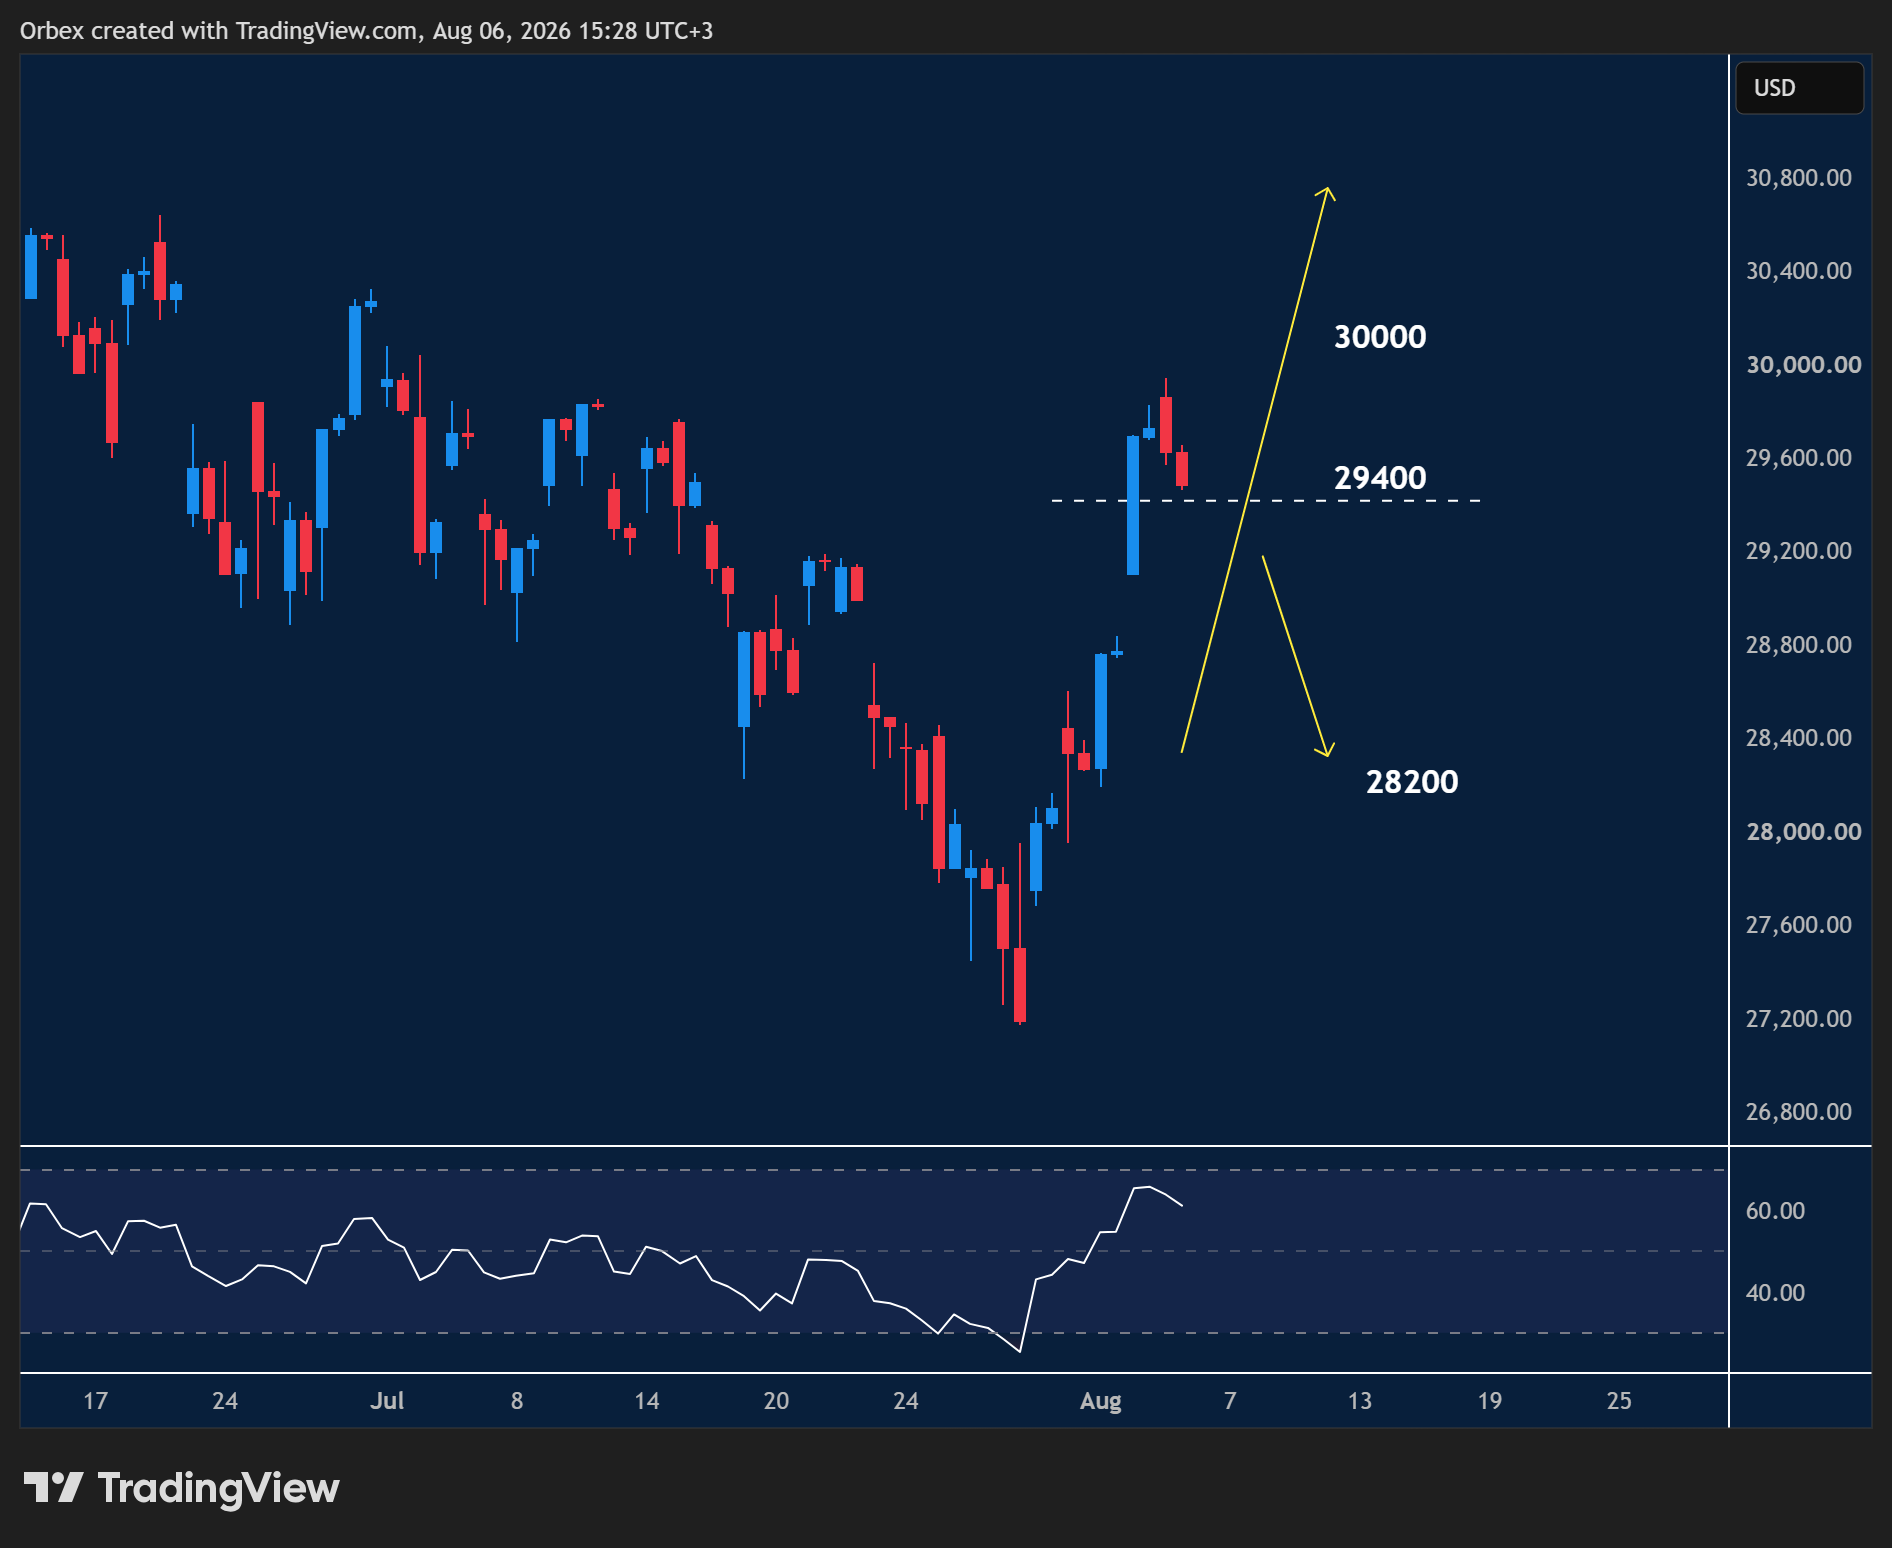The width and height of the screenshot is (1892, 1548).
Task: Click the 29,200.00 price axis label
Action: pos(1798,551)
